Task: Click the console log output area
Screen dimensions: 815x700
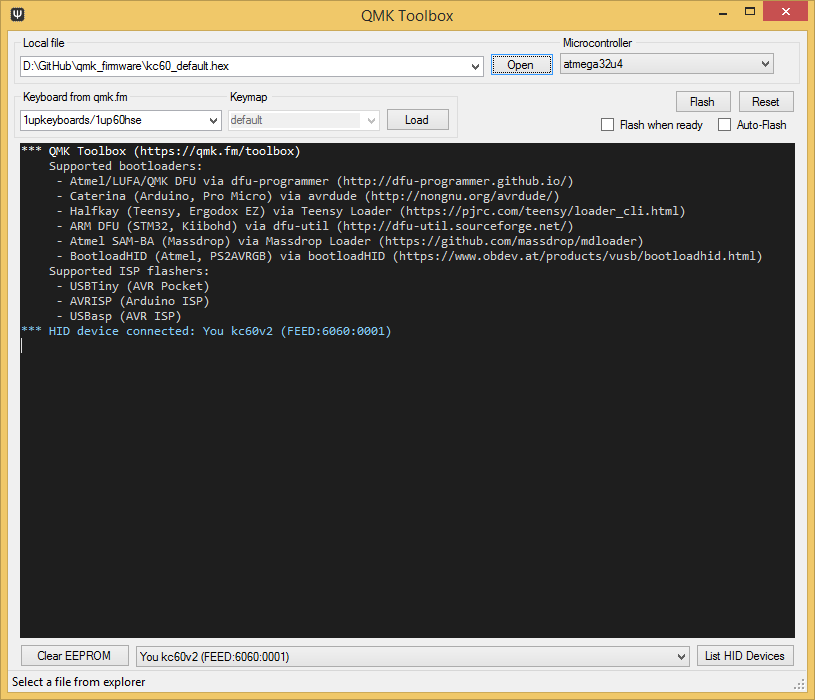Action: pyautogui.click(x=400, y=450)
